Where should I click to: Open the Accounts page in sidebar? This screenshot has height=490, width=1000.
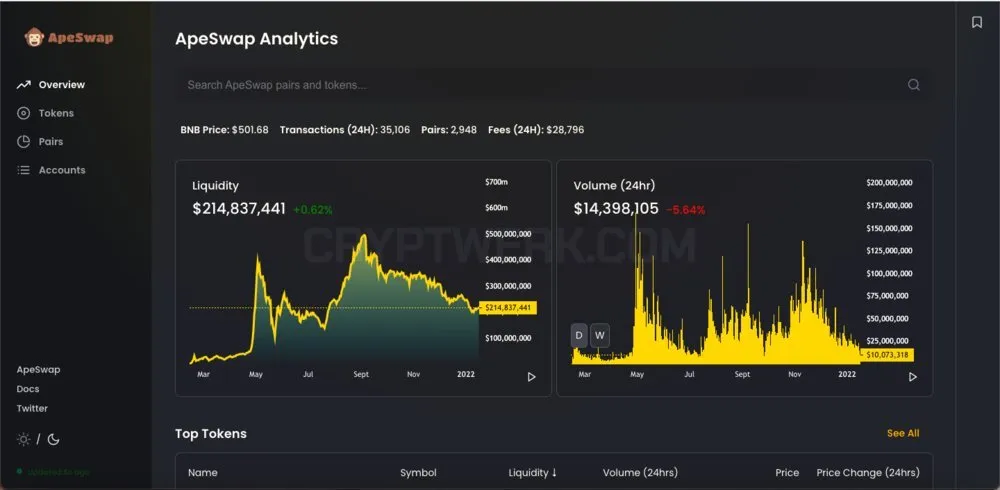[62, 170]
